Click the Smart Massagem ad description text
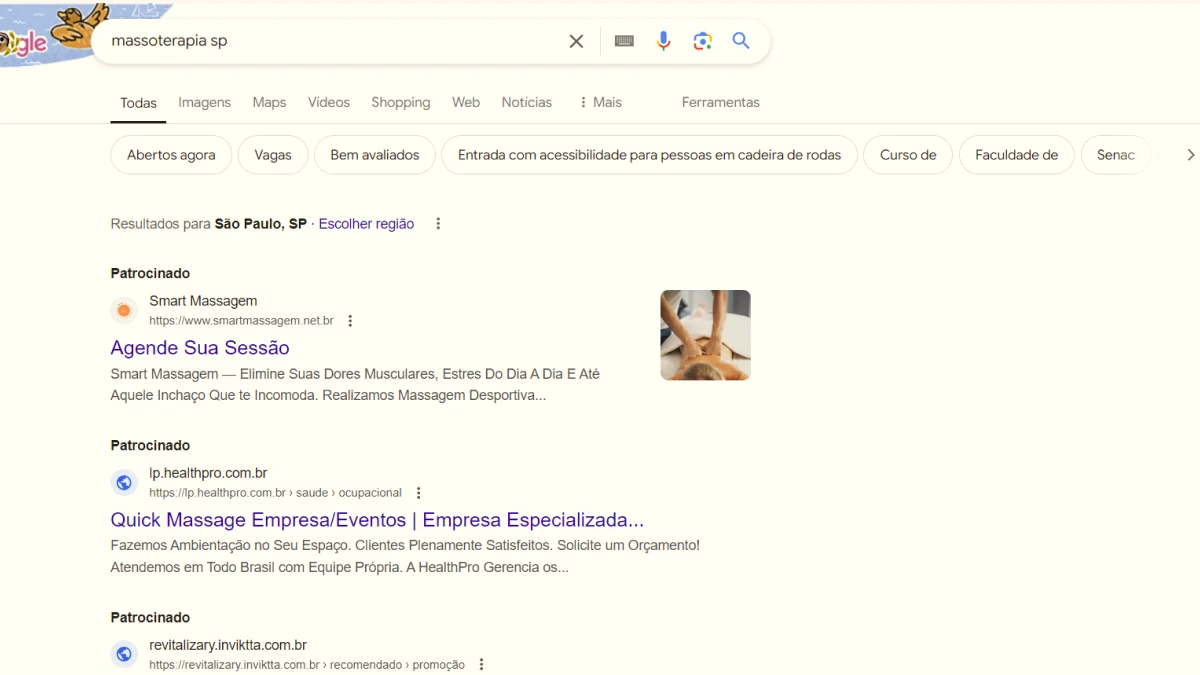The height and width of the screenshot is (675, 1200). point(355,385)
